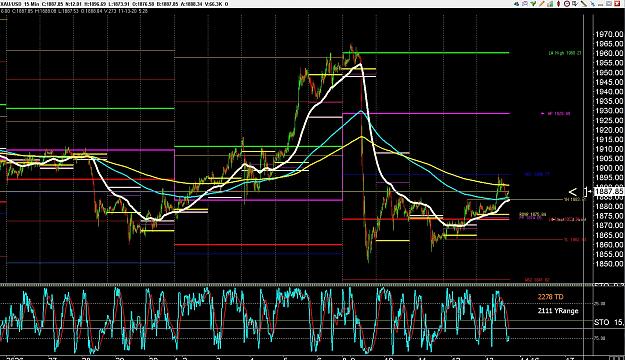Click the '2111 YRange' indicator text
The height and width of the screenshot is (360, 625).
pyautogui.click(x=558, y=311)
